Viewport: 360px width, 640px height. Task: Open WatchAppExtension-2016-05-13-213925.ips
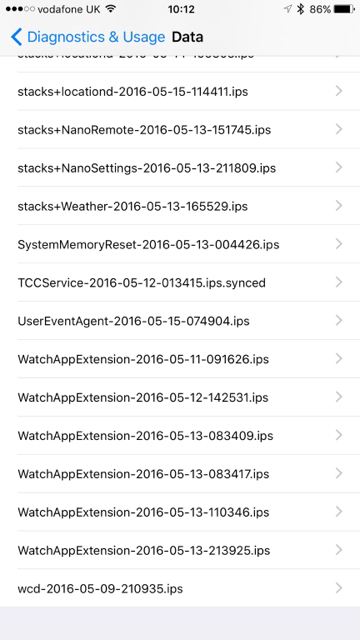click(180, 550)
